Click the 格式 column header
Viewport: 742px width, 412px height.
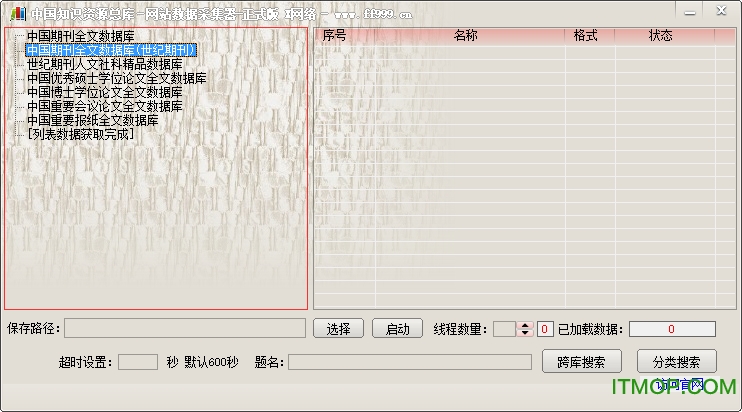590,36
